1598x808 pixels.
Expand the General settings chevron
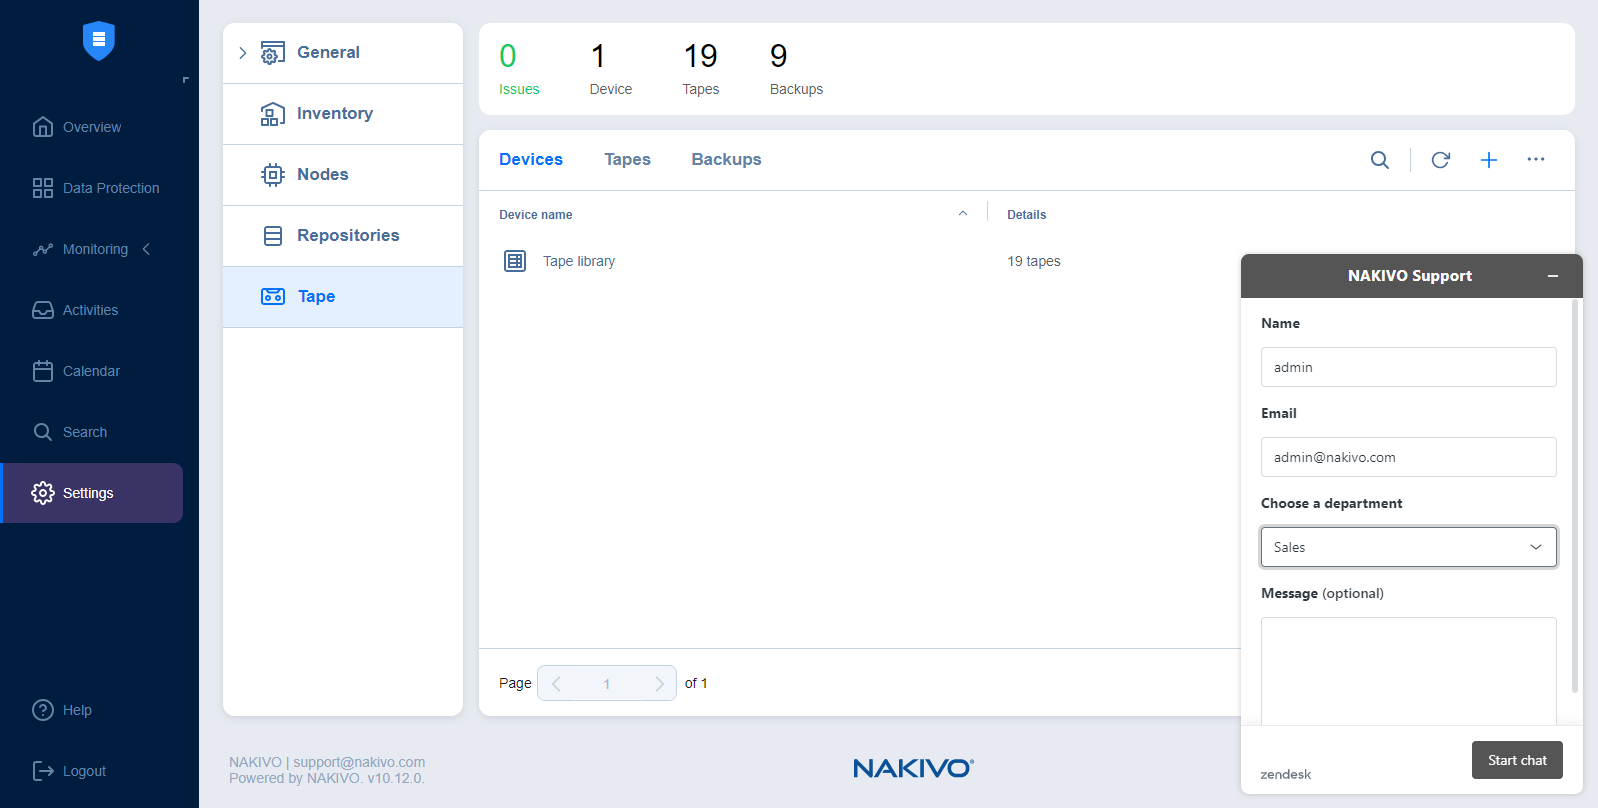(x=243, y=53)
